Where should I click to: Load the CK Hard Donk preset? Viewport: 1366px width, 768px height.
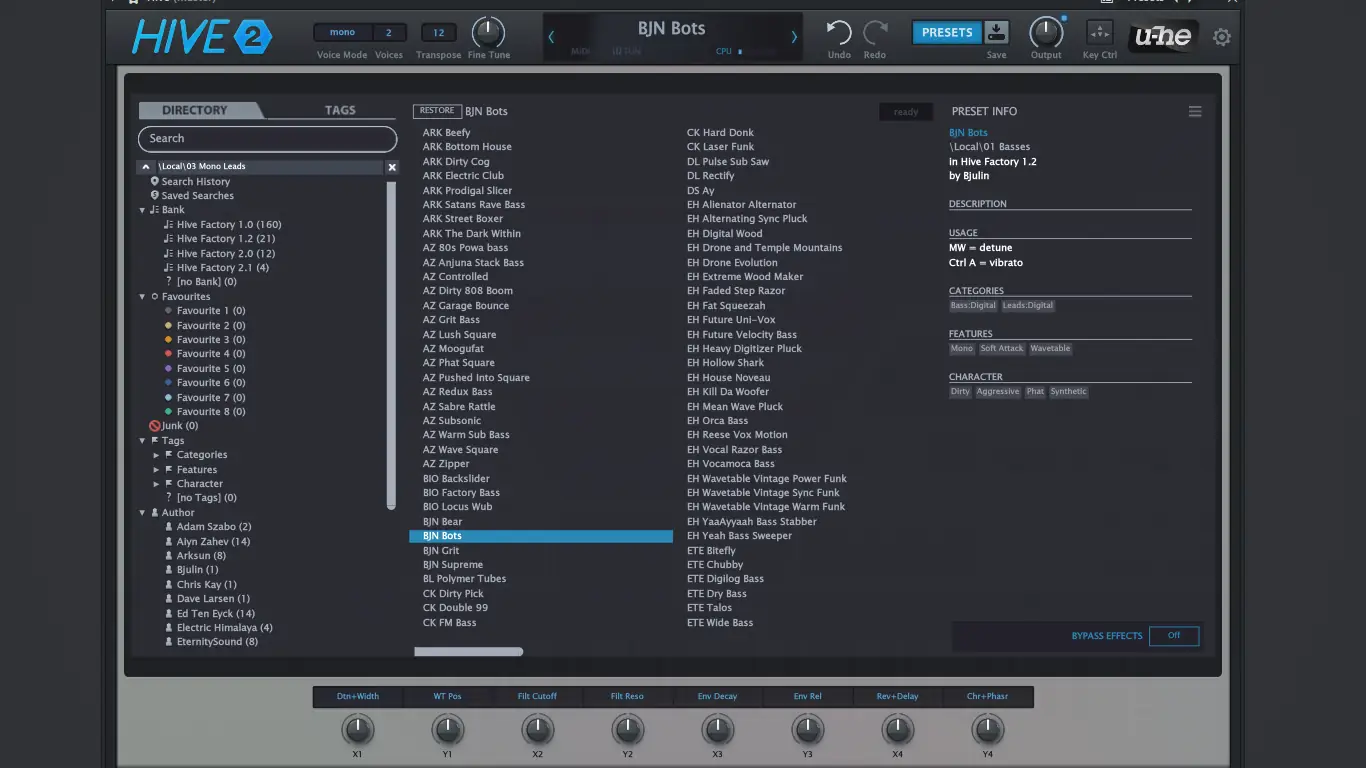point(720,133)
